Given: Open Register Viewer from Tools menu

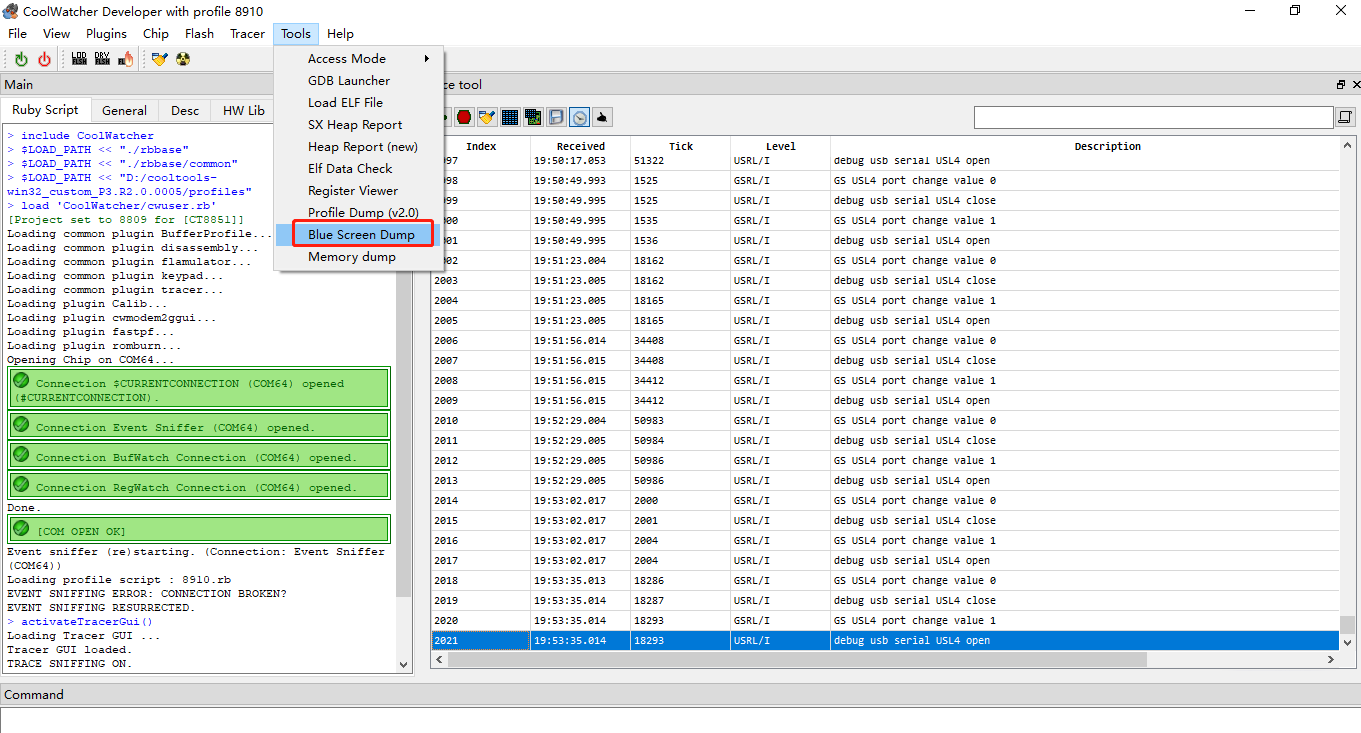Looking at the screenshot, I should (360, 190).
